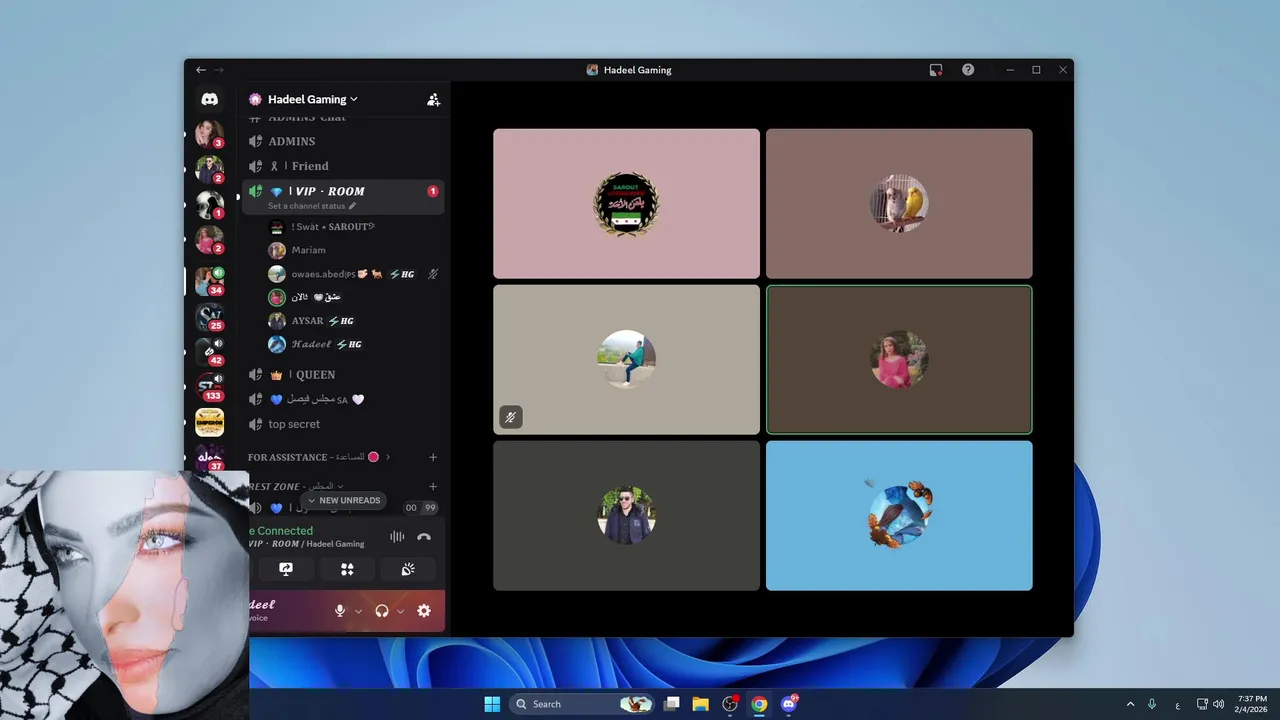Open Hadeel Gaming server dropdown menu
The width and height of the screenshot is (1280, 720).
tap(312, 99)
